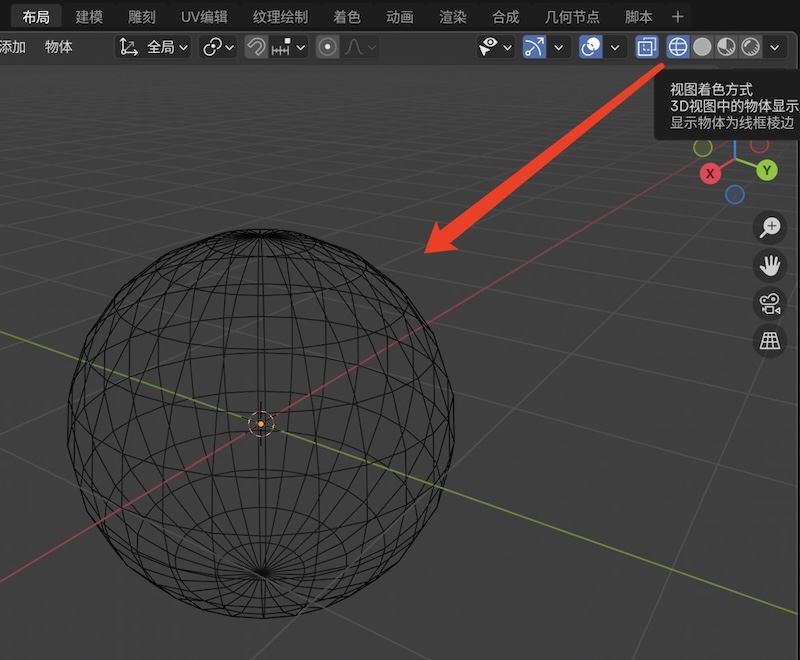Add a new workspace with plus button
800x660 pixels.
(x=678, y=17)
